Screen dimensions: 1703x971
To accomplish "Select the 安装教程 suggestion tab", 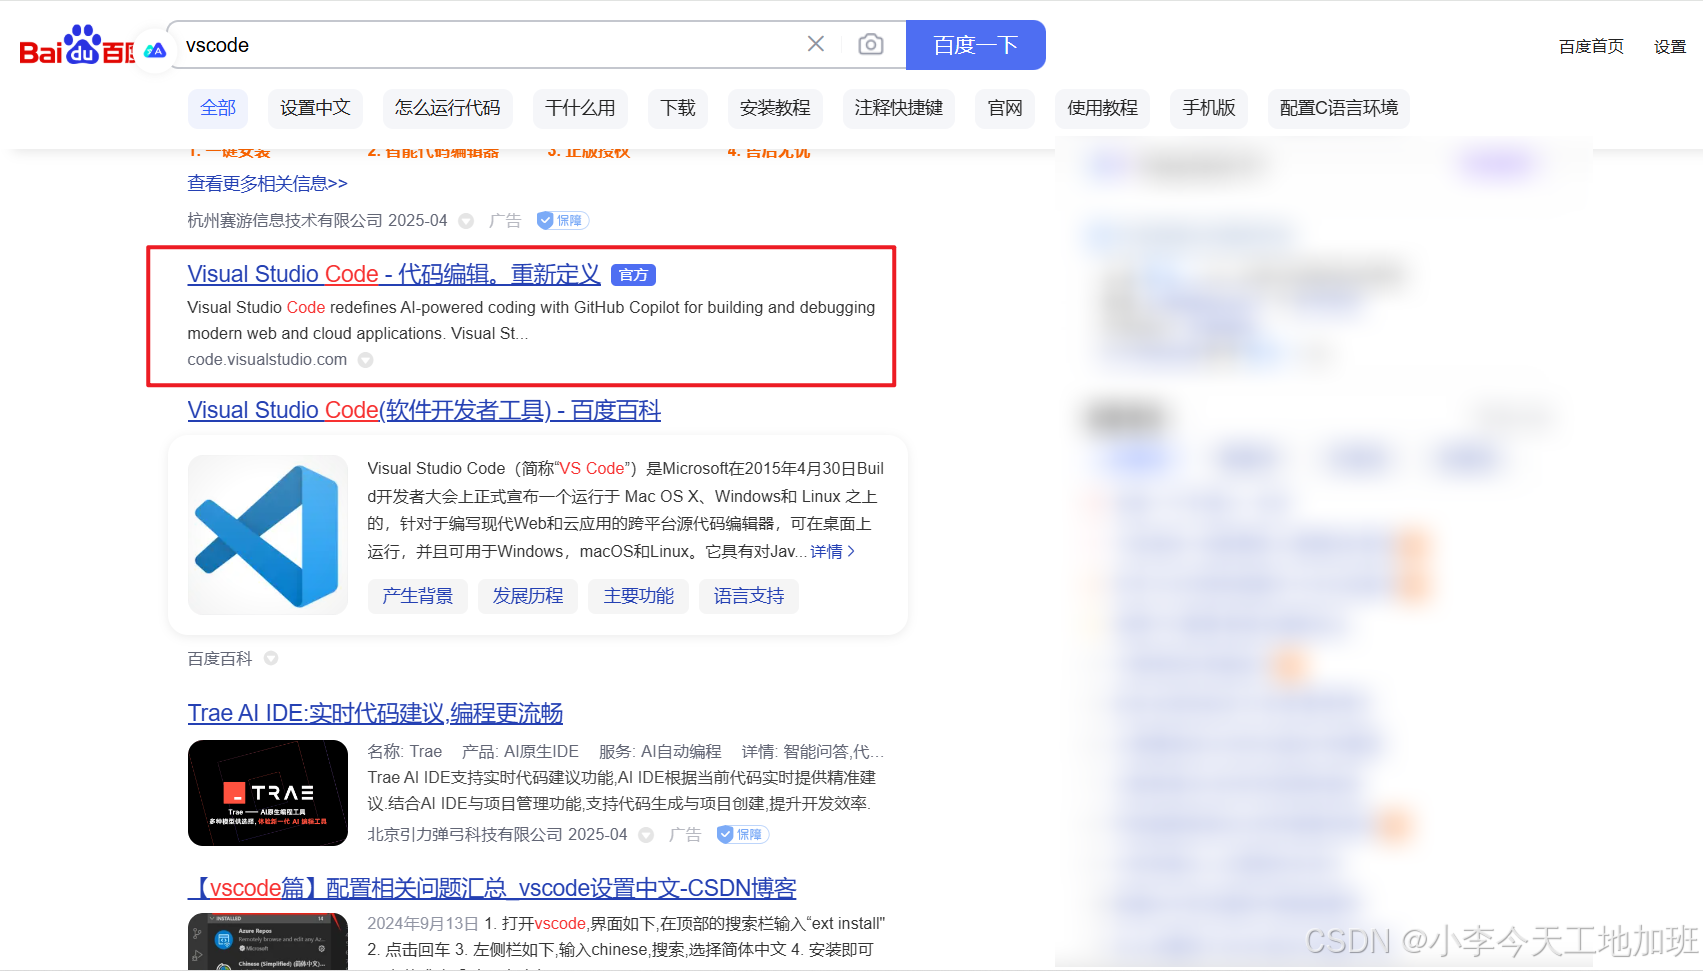I will tap(775, 108).
